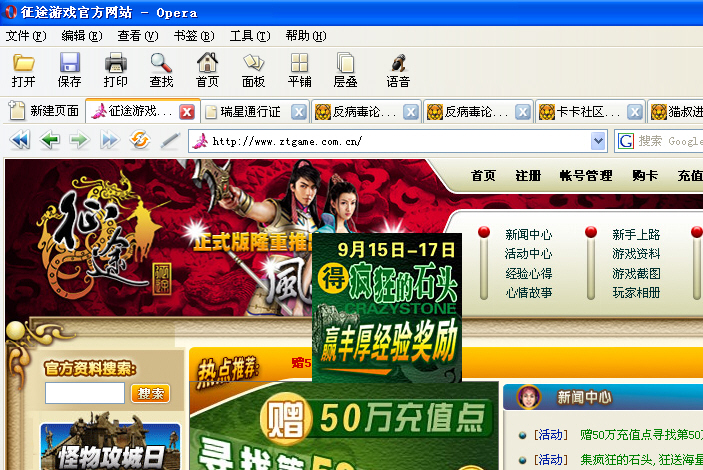
Task: Open the 工具(T) menu
Action: [250, 36]
